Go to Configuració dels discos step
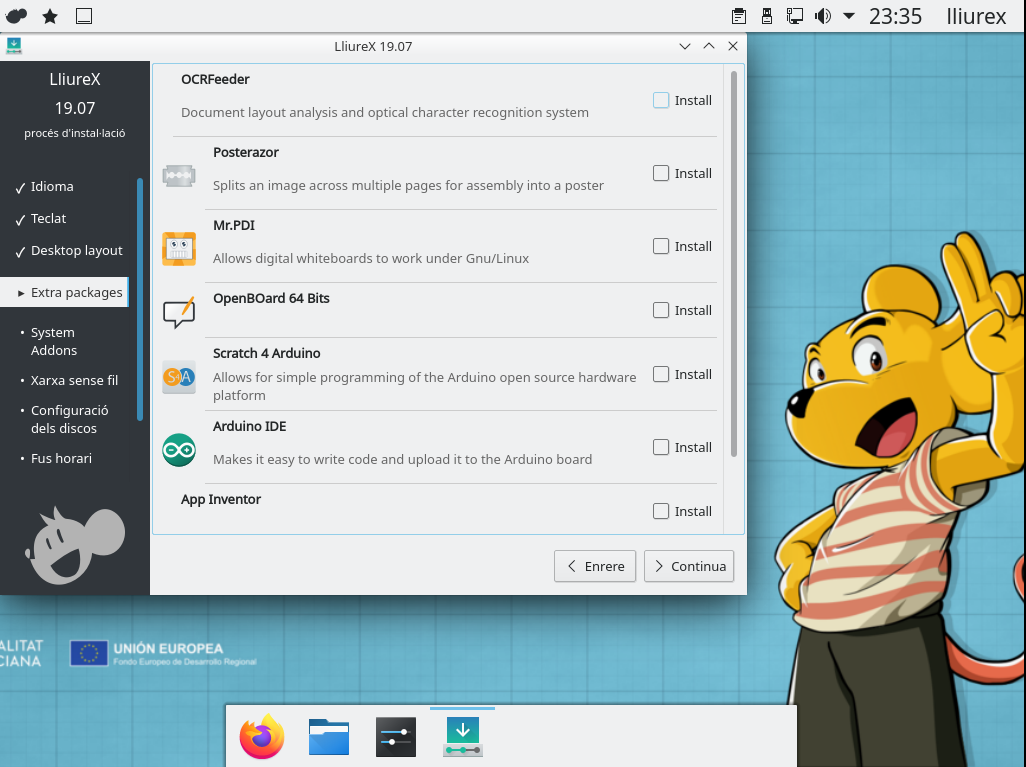Screen dimensions: 1026x767 tap(69, 419)
